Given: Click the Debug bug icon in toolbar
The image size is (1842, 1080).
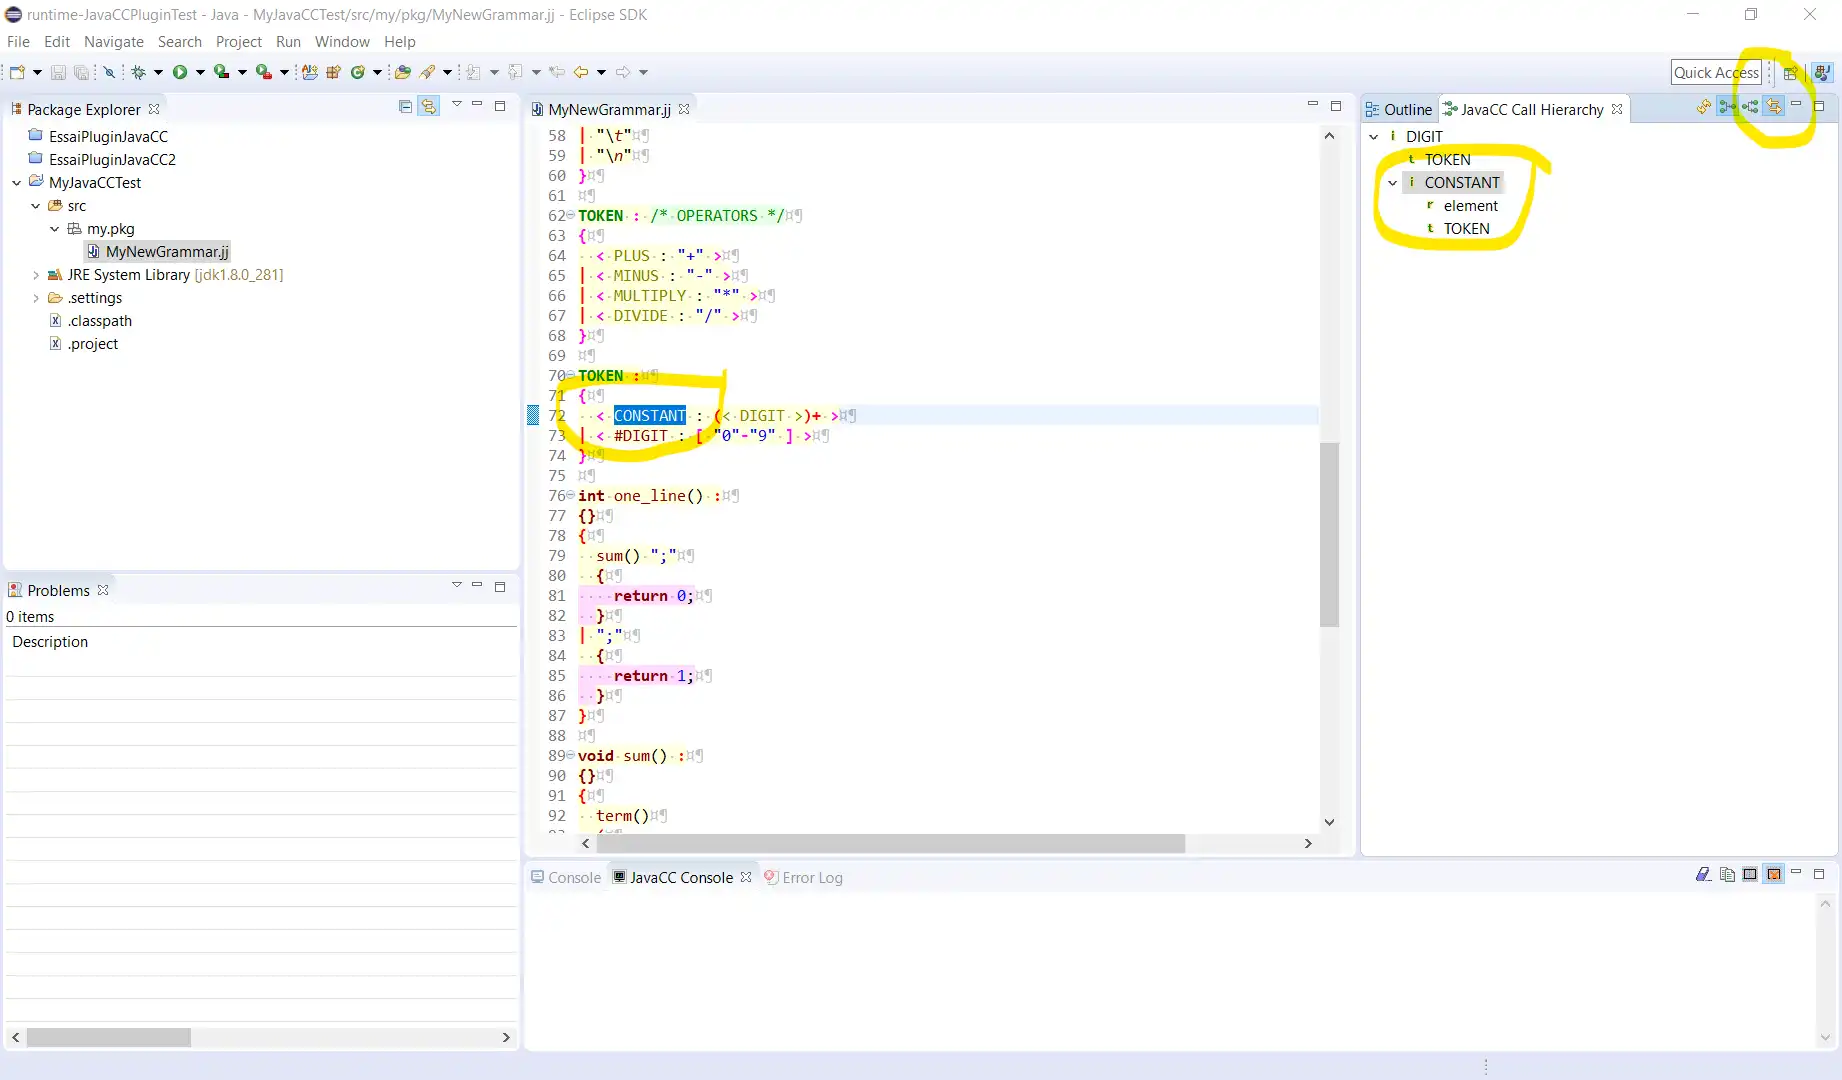Looking at the screenshot, I should point(139,72).
